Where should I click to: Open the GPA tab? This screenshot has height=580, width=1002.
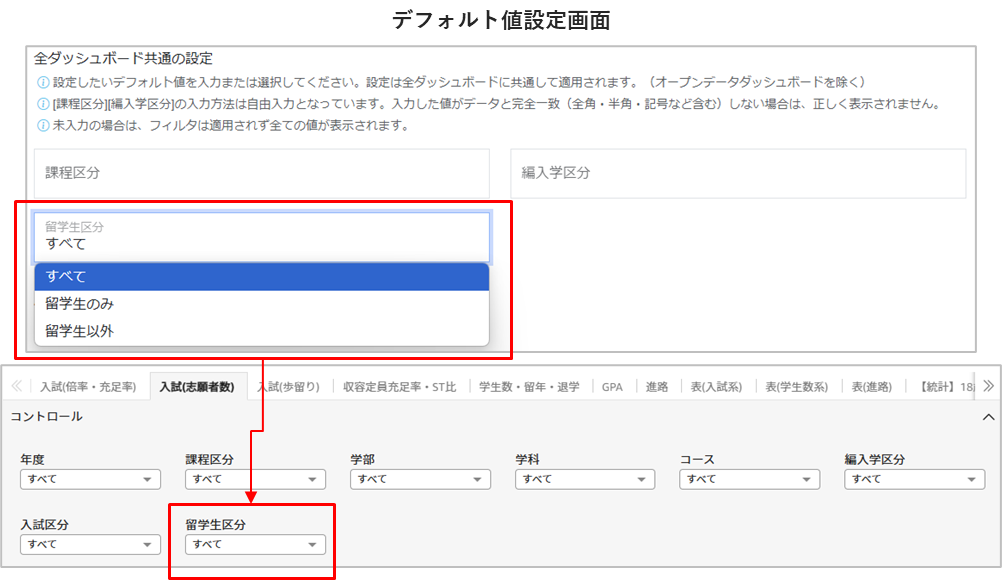[612, 387]
